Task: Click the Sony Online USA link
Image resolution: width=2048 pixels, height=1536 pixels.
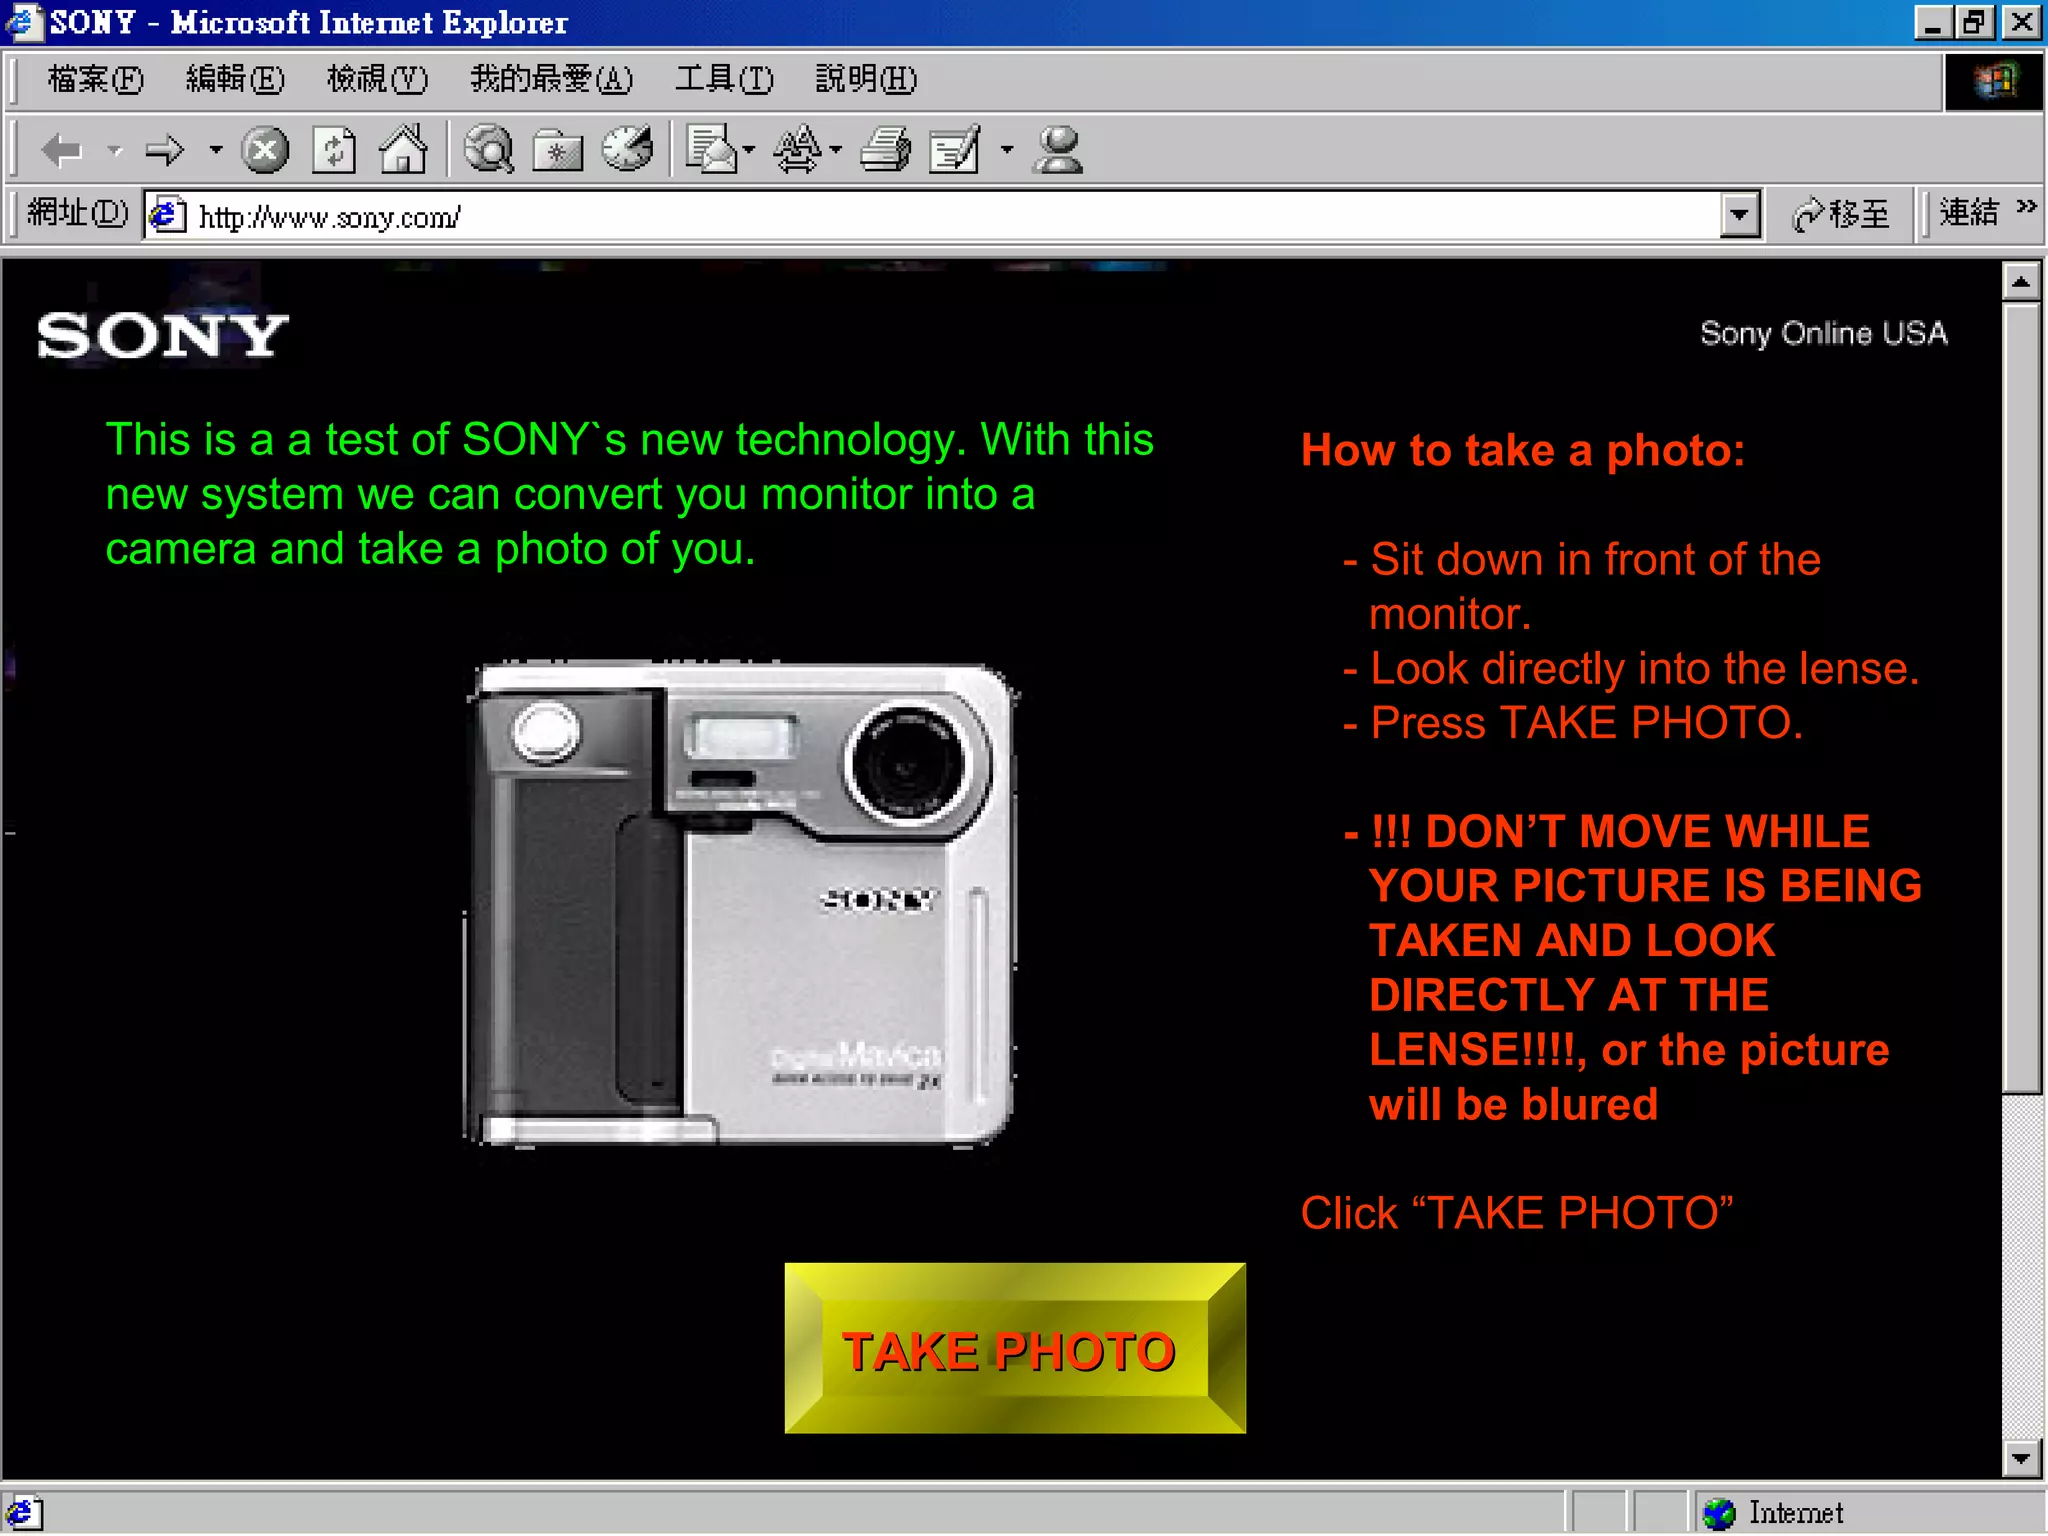Action: 1823,334
